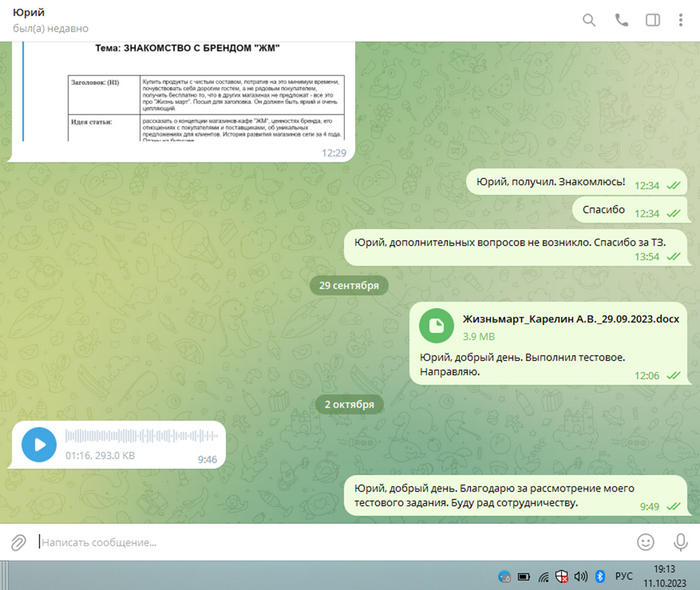Open the antivirus shield tray icon

[562, 577]
